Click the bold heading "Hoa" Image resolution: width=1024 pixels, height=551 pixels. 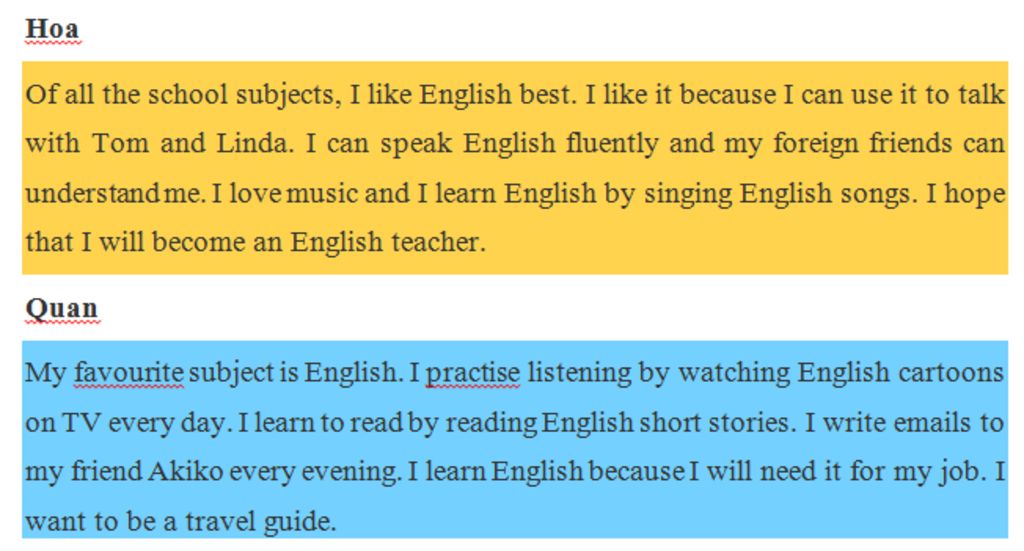52,29
